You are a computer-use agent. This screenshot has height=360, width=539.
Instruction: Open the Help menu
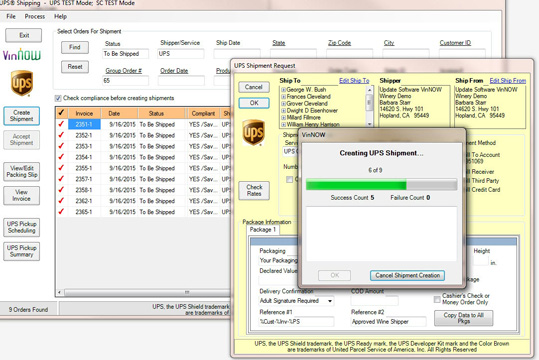click(x=60, y=16)
